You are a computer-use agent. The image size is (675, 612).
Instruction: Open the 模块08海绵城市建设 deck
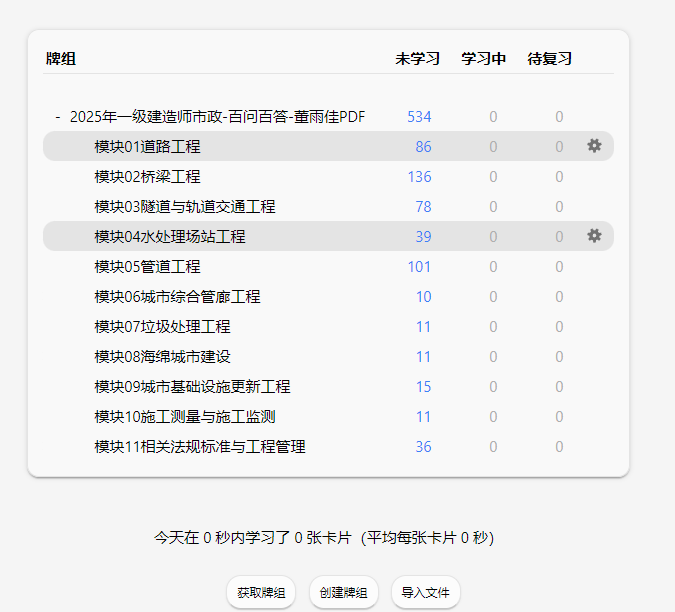tap(162, 357)
